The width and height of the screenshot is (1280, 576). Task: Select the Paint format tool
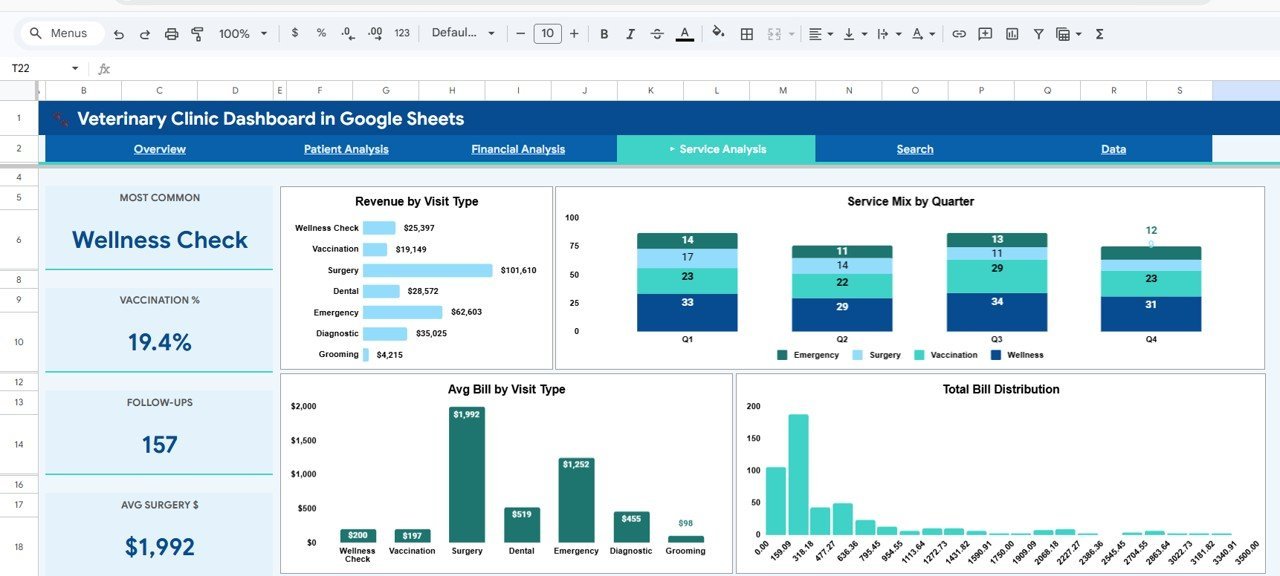point(197,33)
